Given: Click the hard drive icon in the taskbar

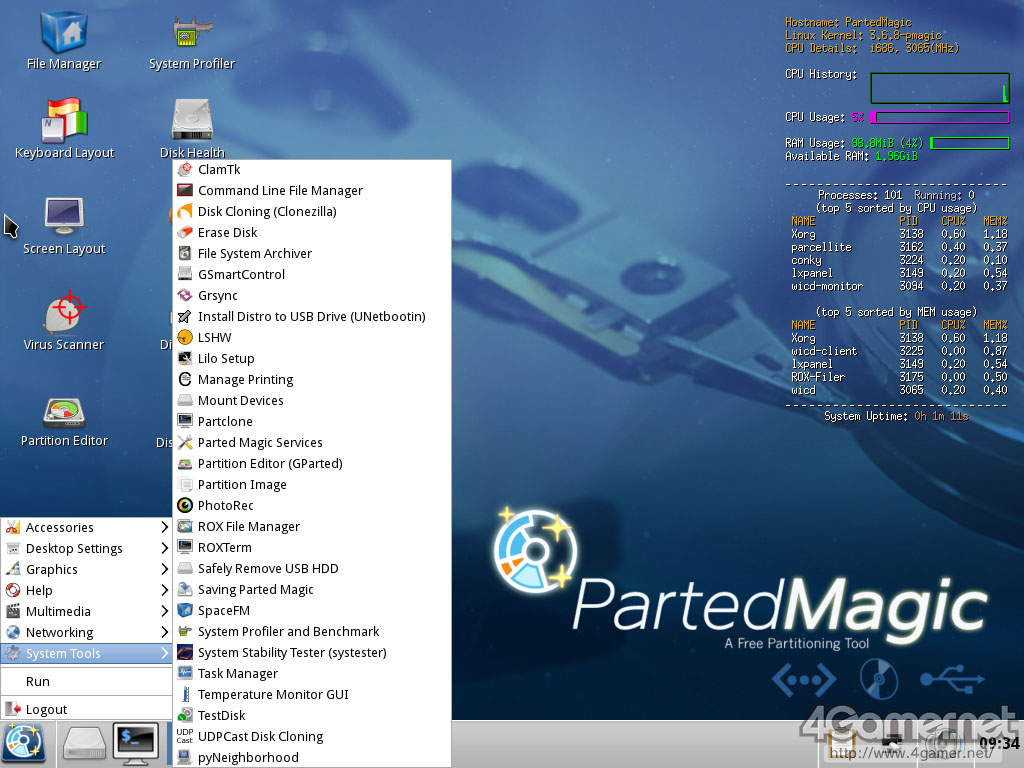Looking at the screenshot, I should click(x=84, y=744).
